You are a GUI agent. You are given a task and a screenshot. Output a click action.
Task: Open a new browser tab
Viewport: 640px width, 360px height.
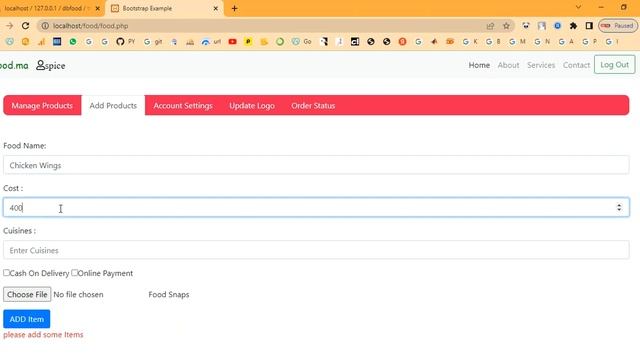point(234,8)
